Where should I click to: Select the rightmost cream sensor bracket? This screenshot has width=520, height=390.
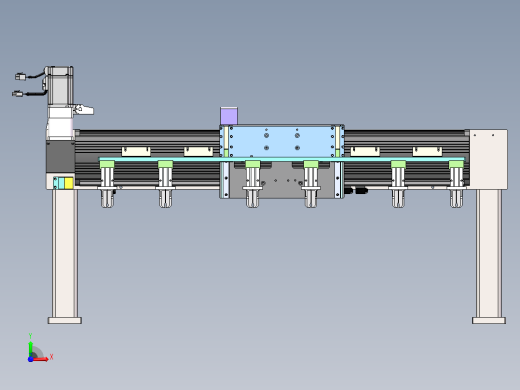(x=427, y=151)
